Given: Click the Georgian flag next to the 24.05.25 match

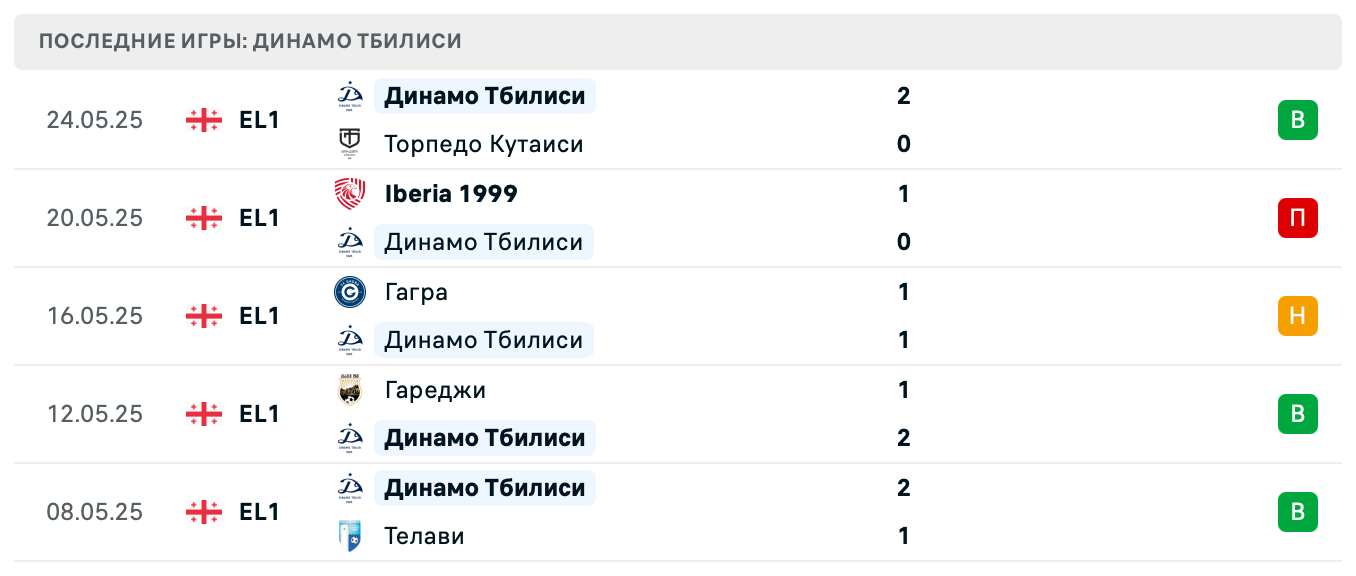Looking at the screenshot, I should 203,120.
